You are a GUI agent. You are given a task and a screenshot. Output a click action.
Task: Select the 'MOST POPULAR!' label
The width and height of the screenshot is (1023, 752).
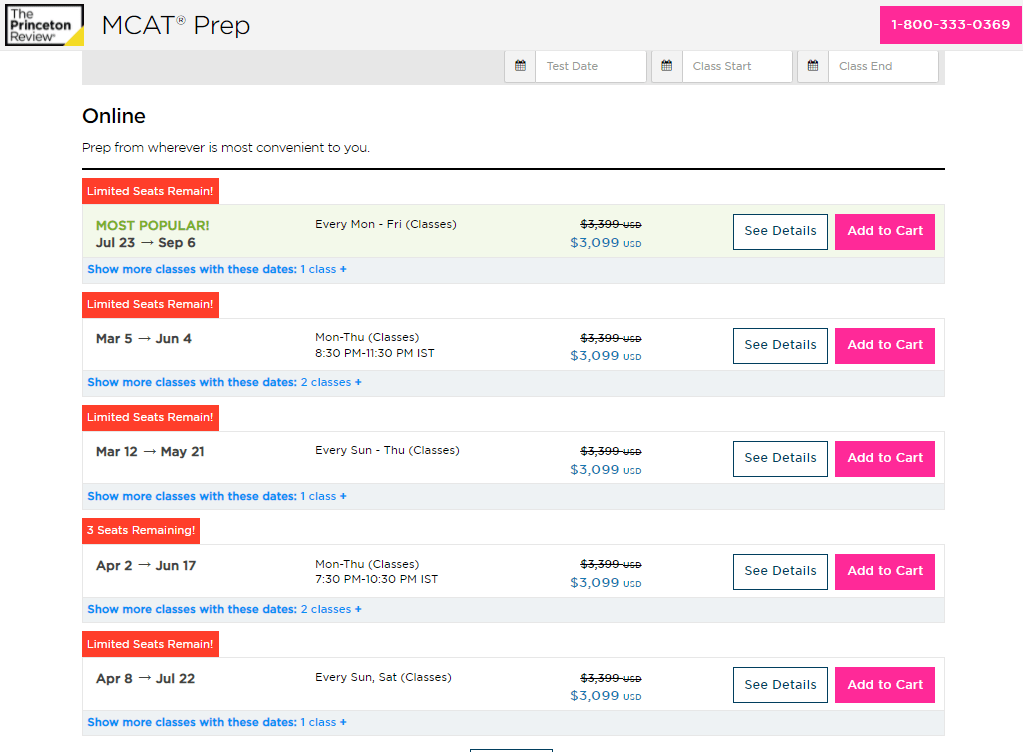pyautogui.click(x=153, y=226)
